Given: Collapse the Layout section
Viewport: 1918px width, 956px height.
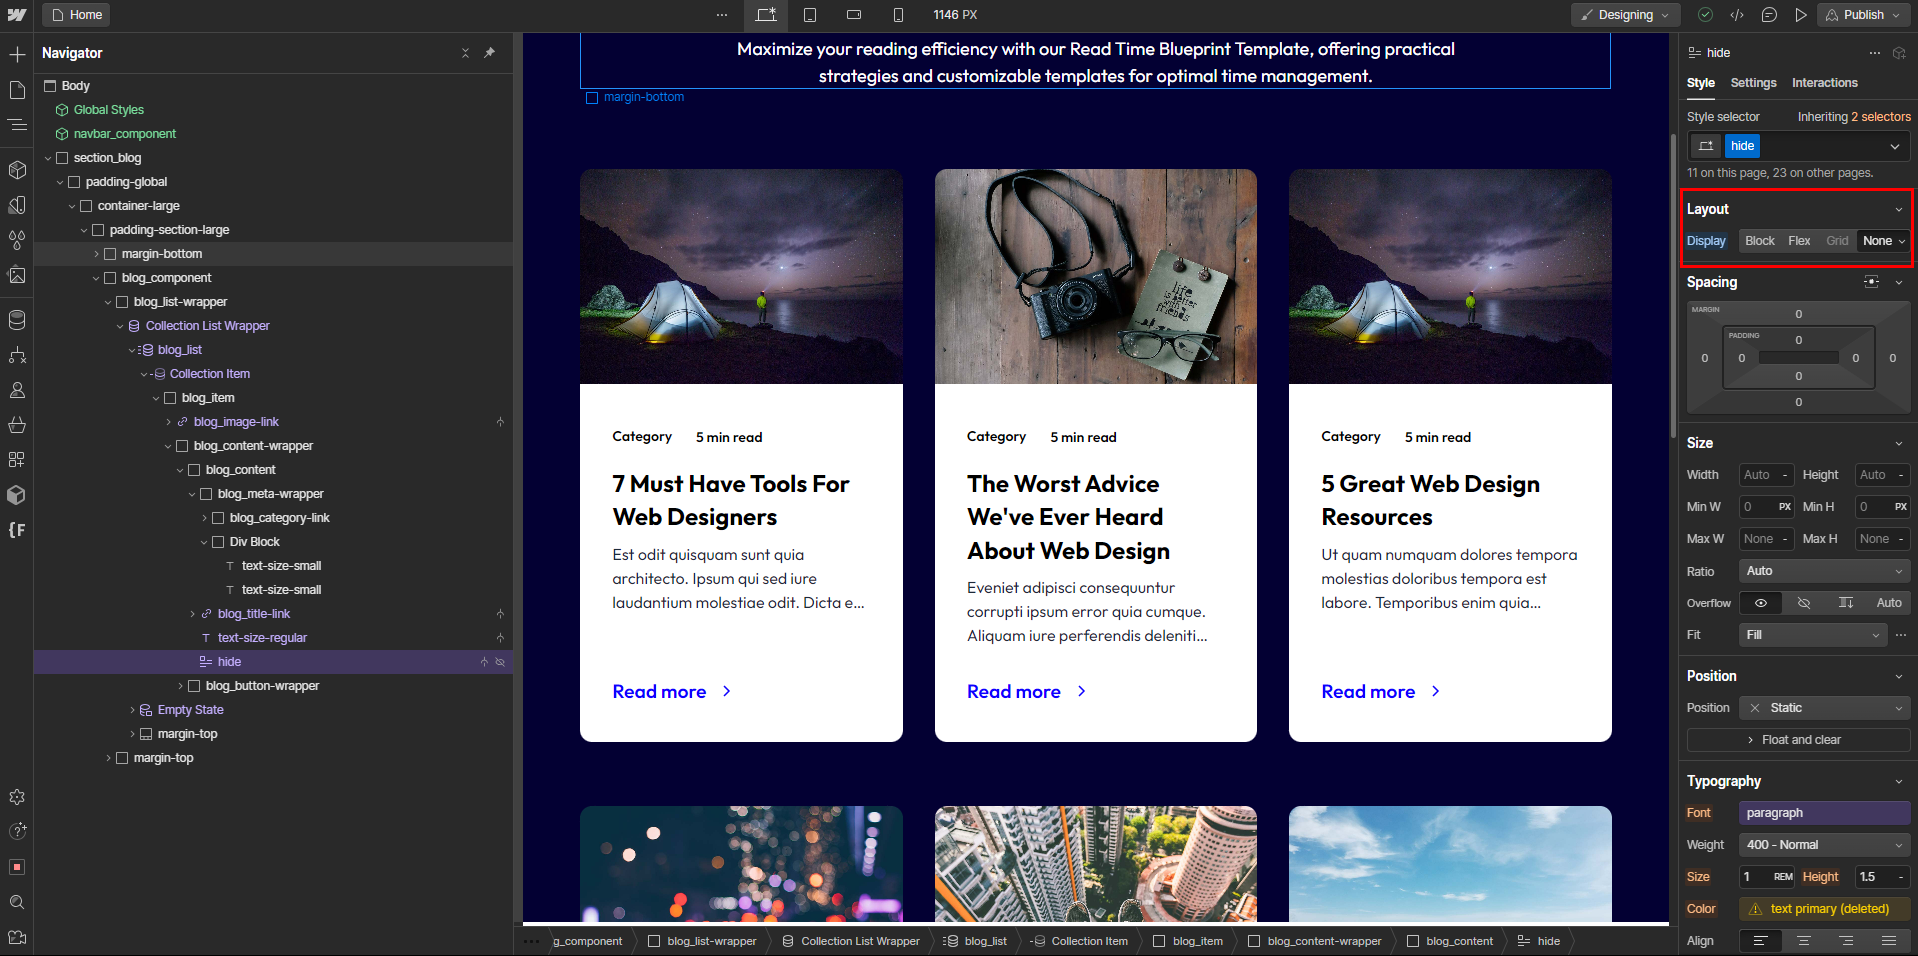Looking at the screenshot, I should (x=1898, y=209).
